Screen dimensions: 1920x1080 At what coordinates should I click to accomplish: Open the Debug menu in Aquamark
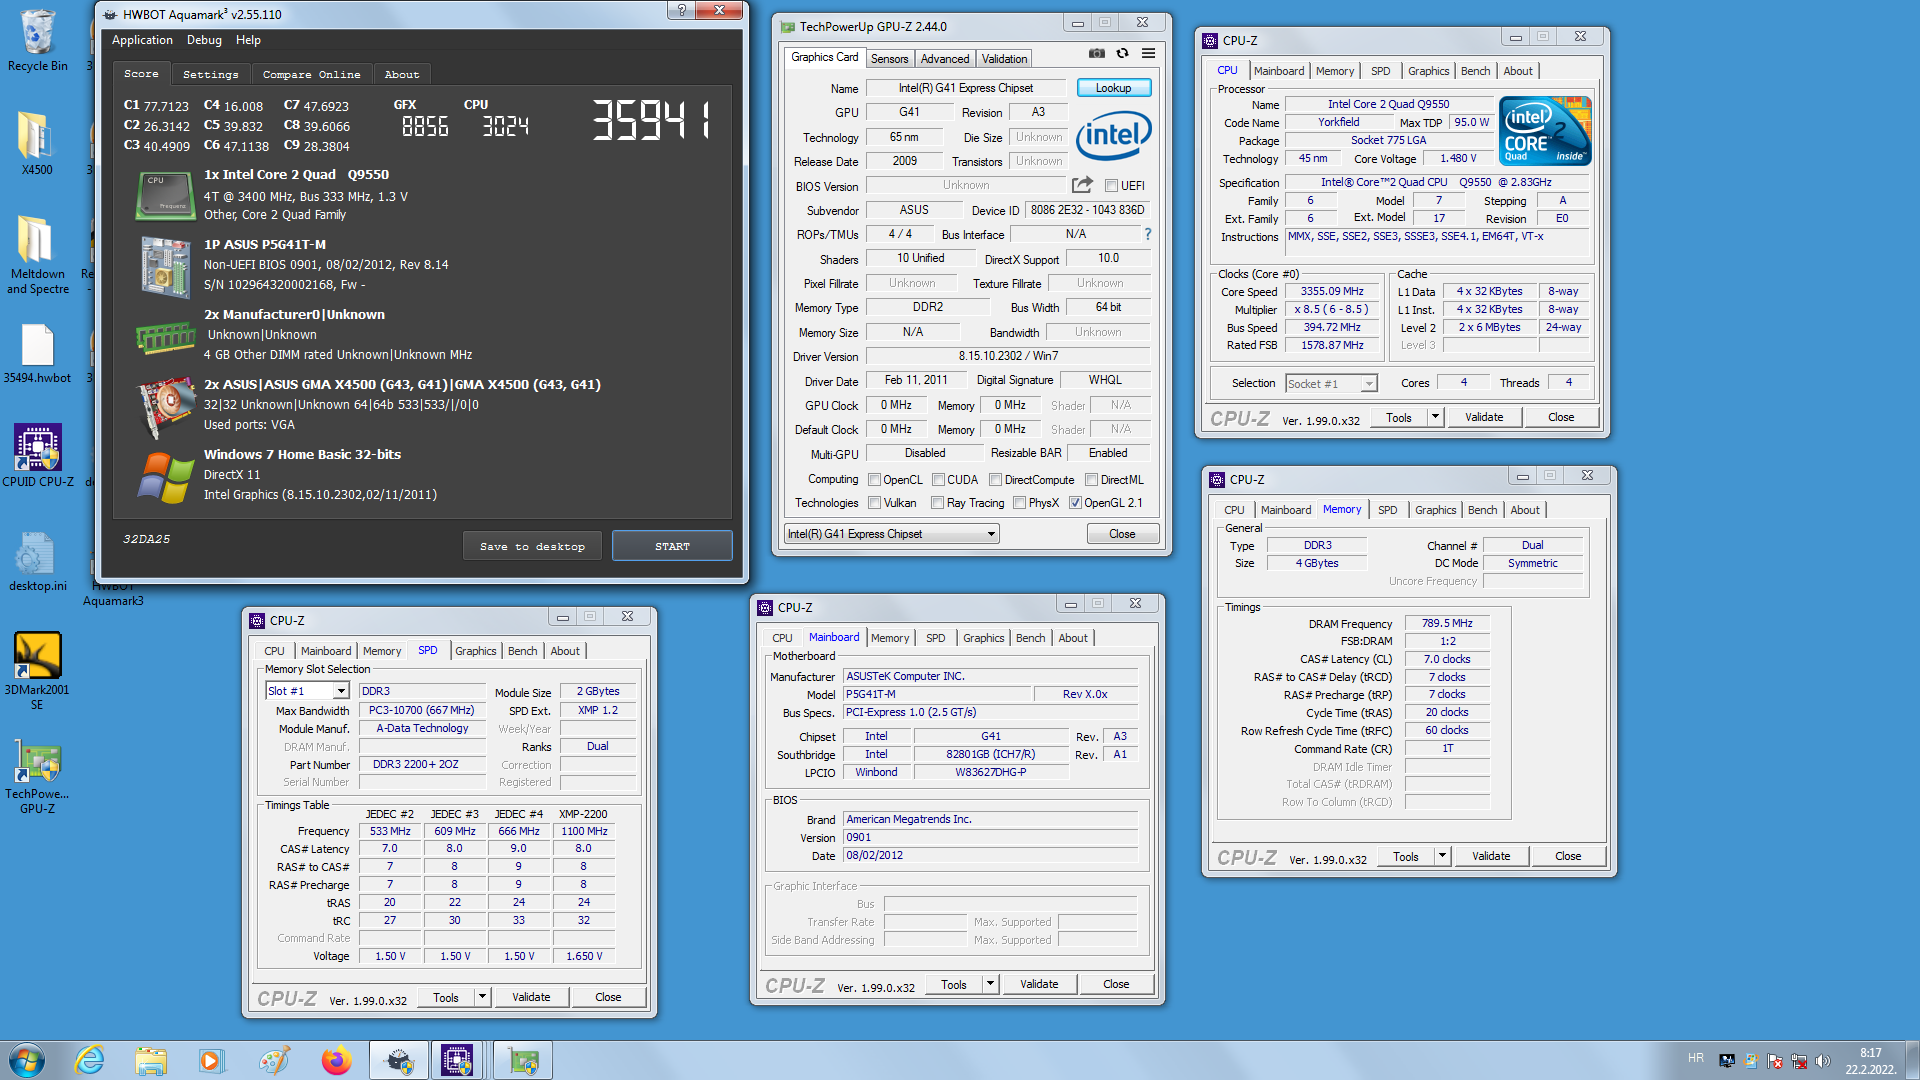(204, 40)
